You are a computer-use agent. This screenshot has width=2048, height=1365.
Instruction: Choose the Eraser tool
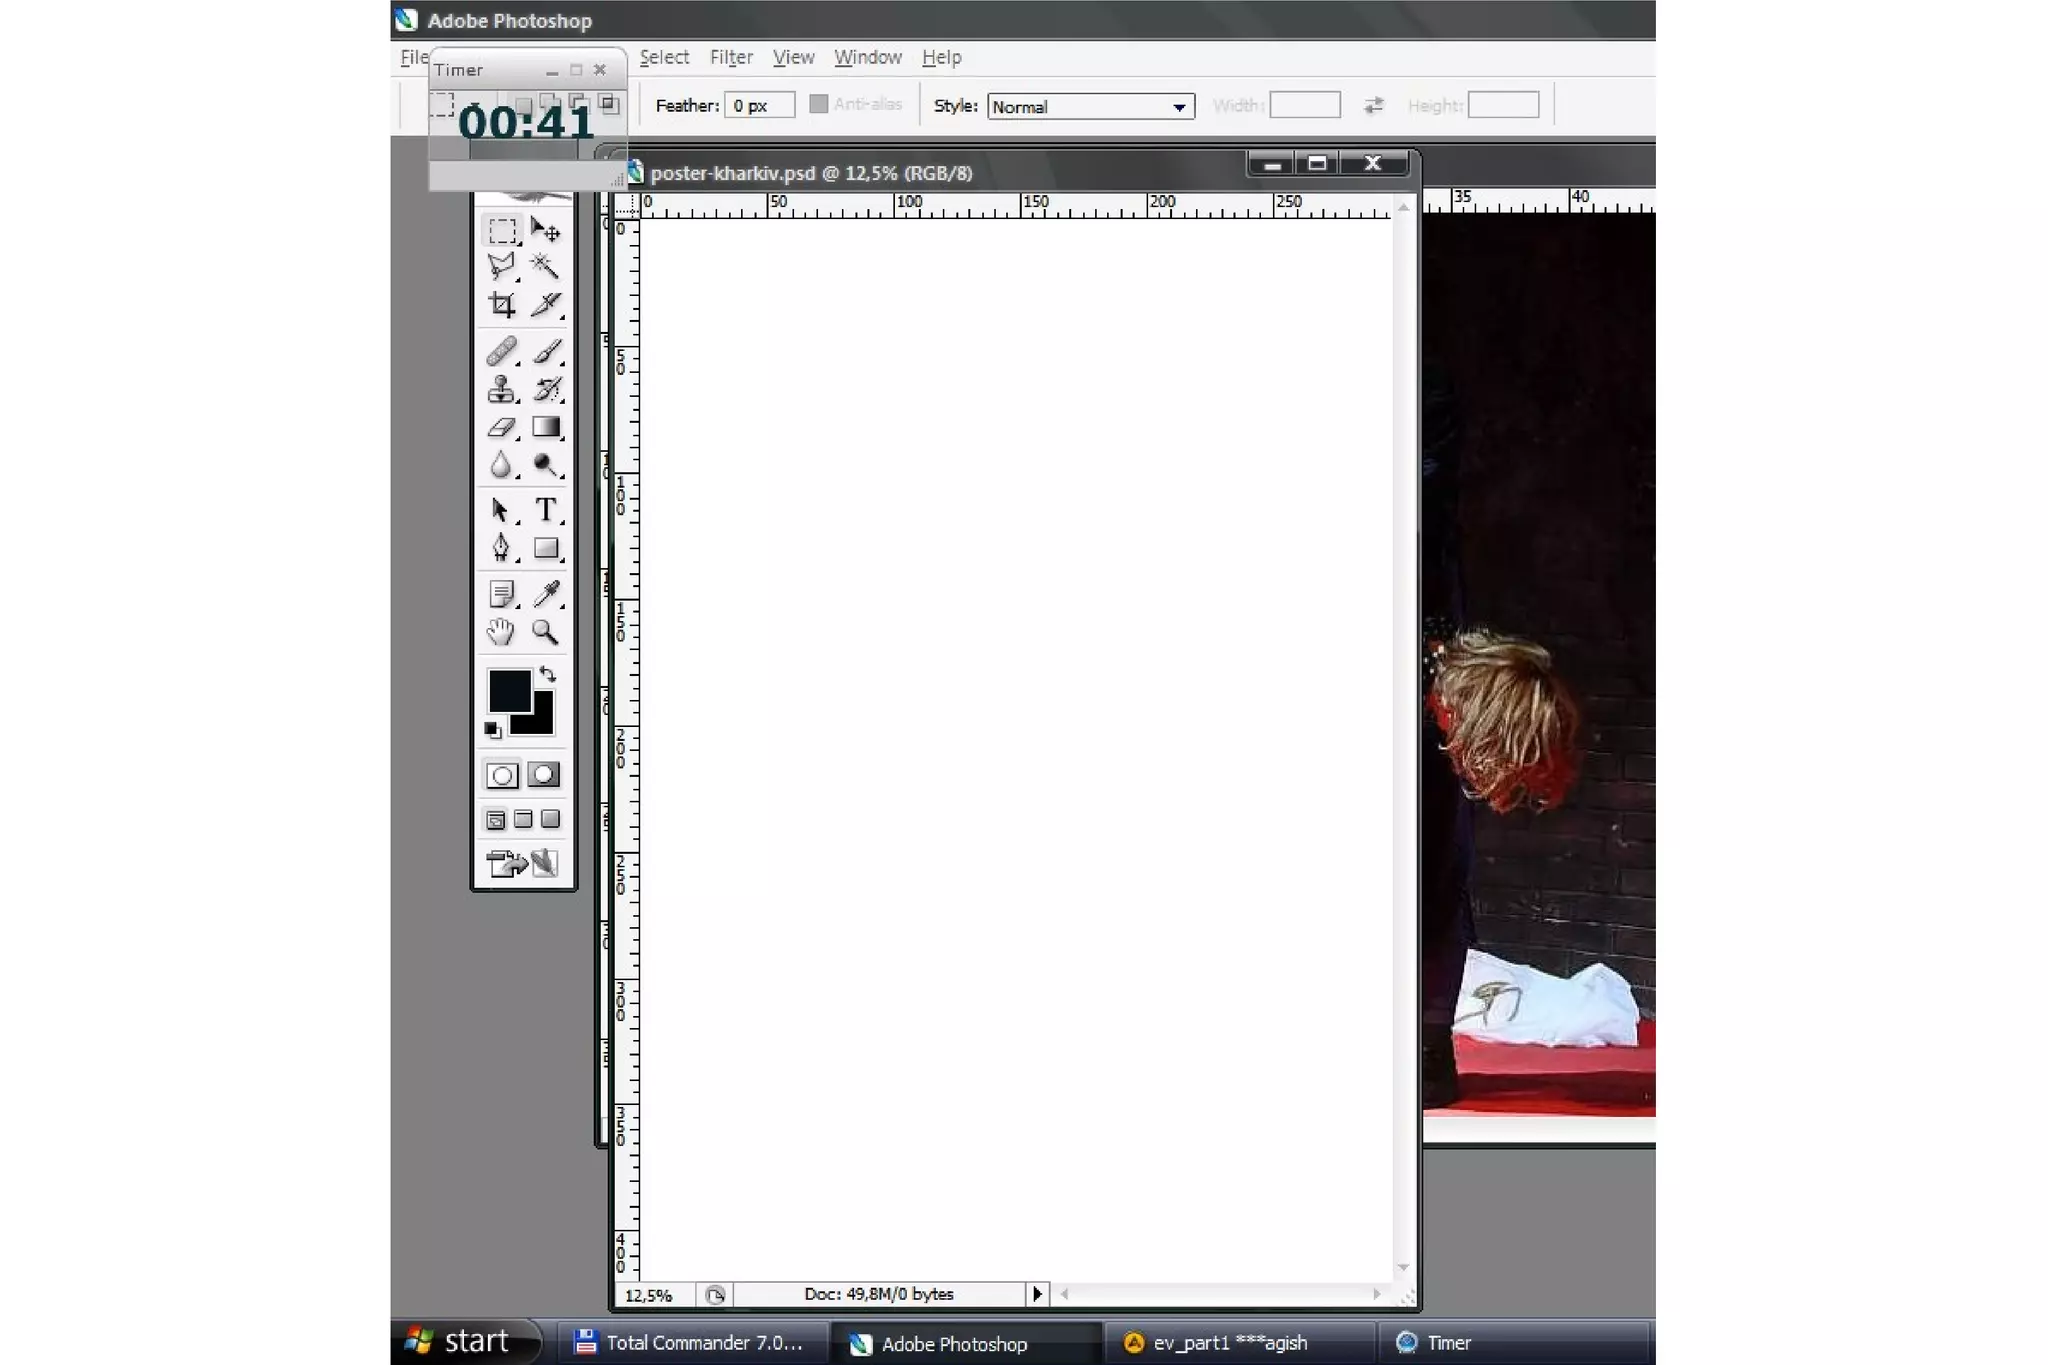(x=502, y=428)
